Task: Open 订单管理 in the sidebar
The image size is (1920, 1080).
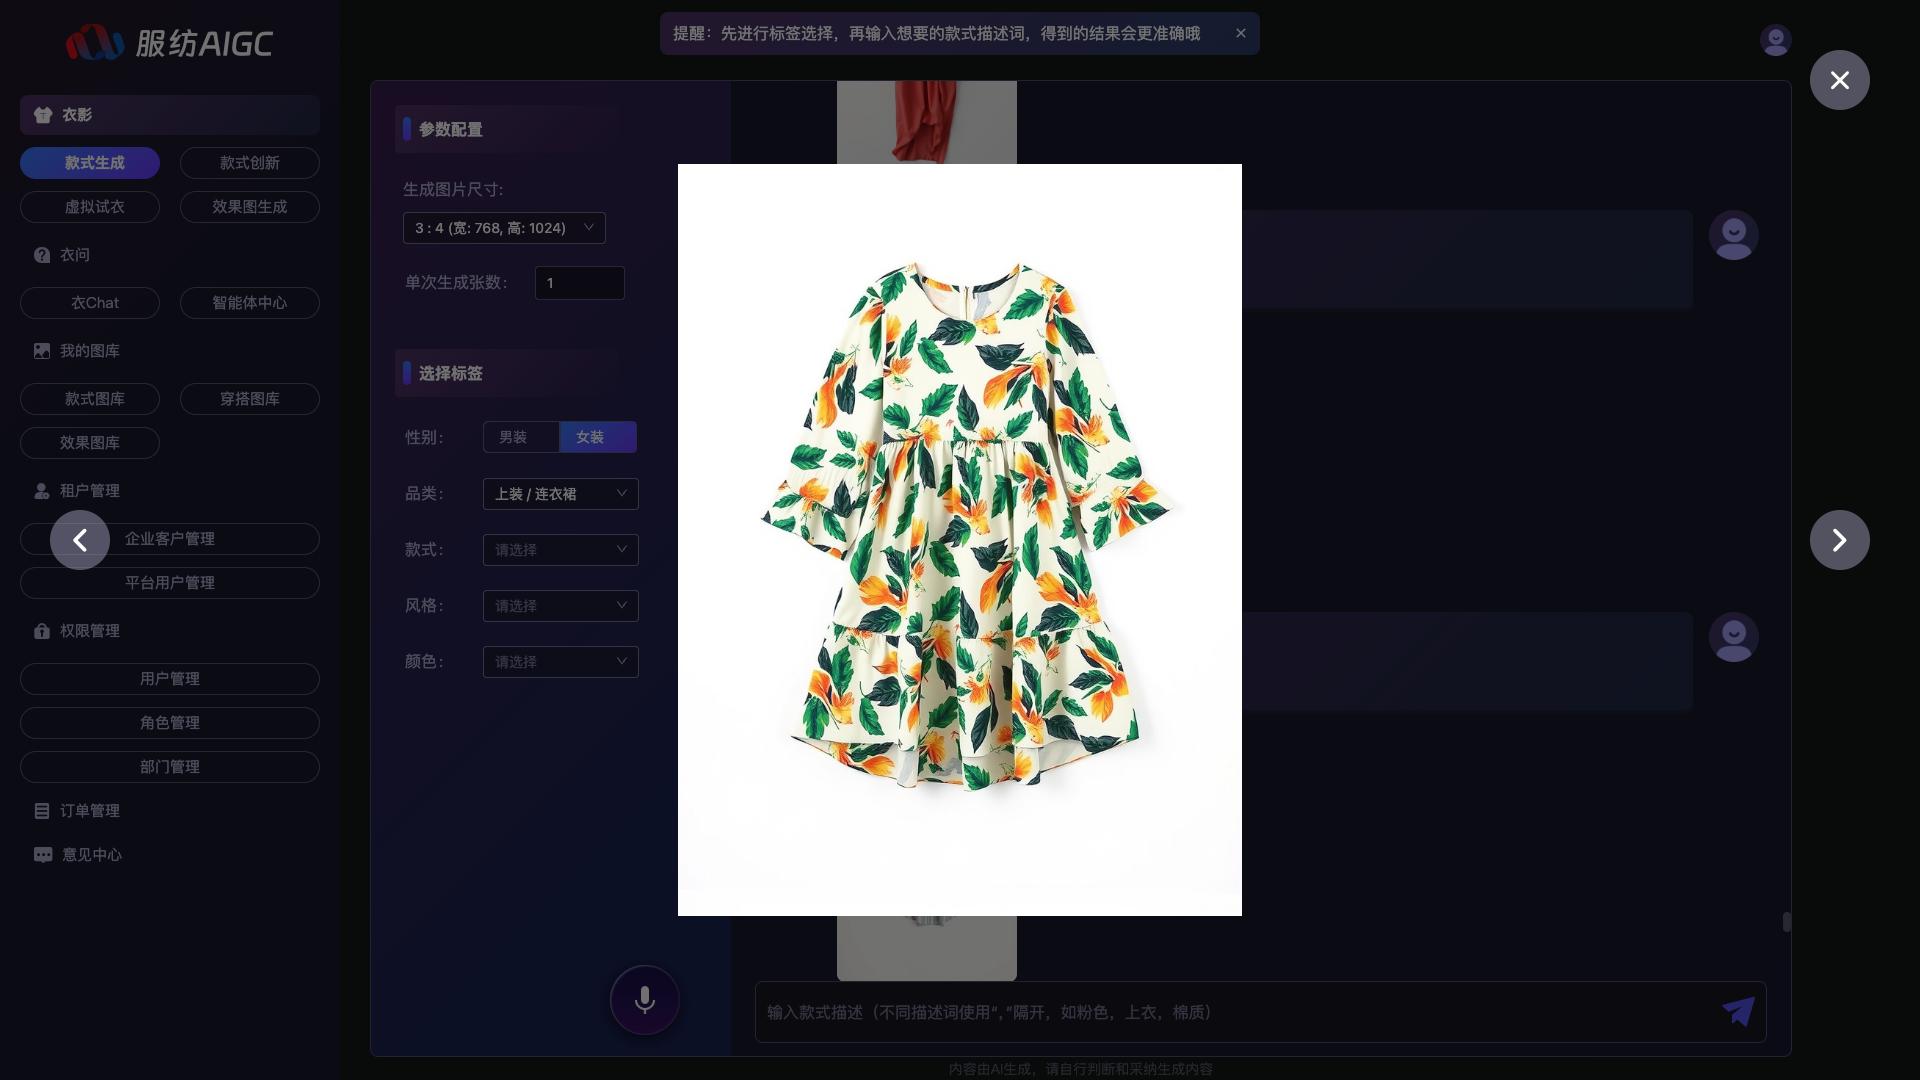Action: pyautogui.click(x=90, y=811)
